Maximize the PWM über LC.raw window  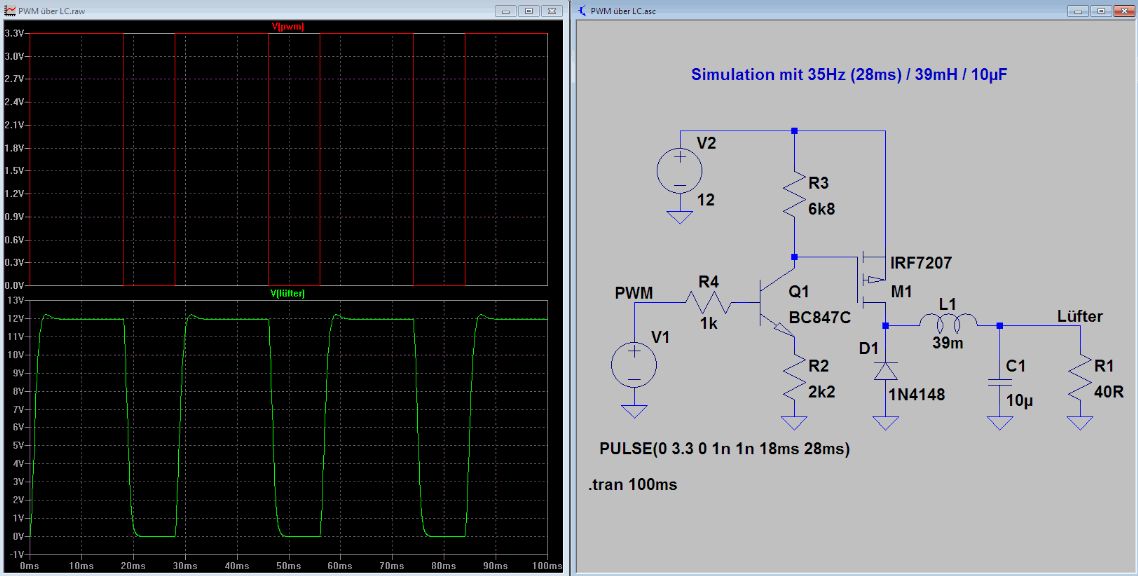529,11
